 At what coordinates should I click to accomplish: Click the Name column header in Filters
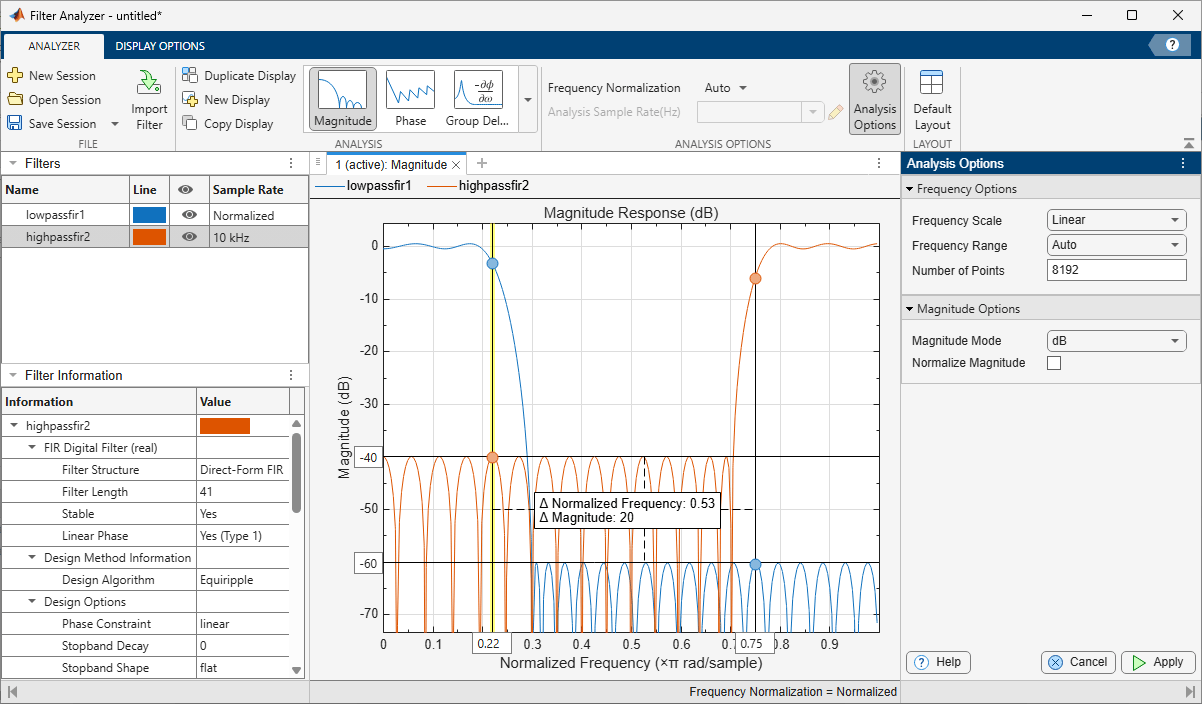65,189
